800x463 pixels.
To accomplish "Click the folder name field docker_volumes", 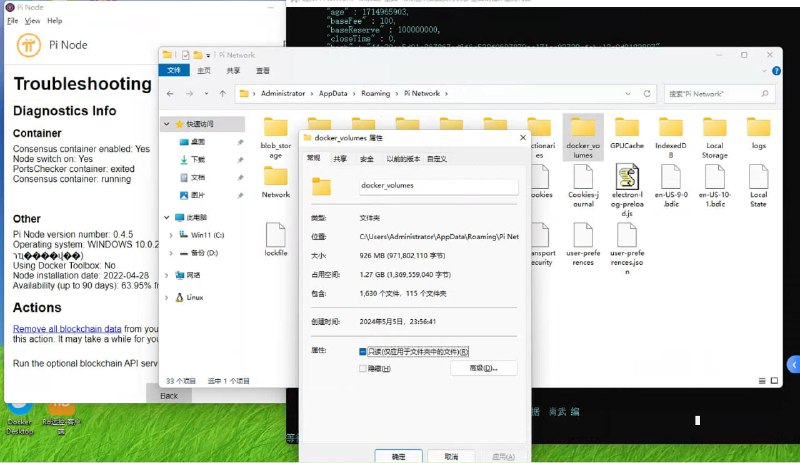I will (437, 186).
